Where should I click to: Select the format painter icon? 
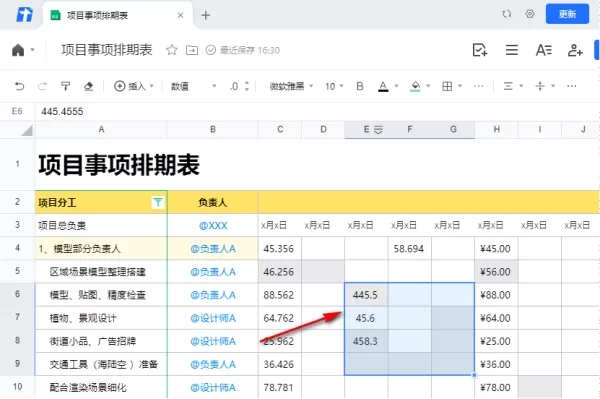(65, 86)
